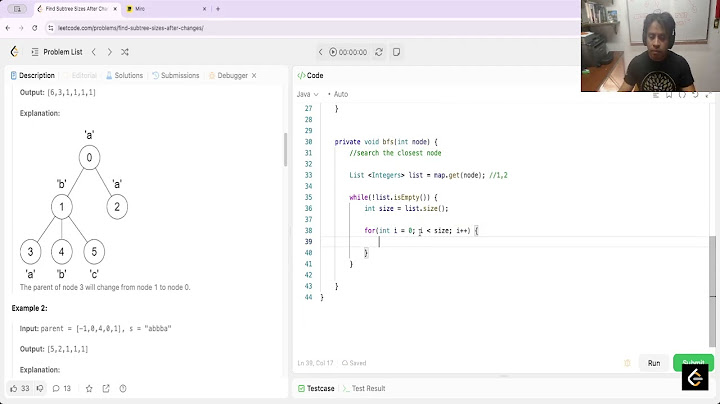Close the Miro browser tab

coord(204,9)
